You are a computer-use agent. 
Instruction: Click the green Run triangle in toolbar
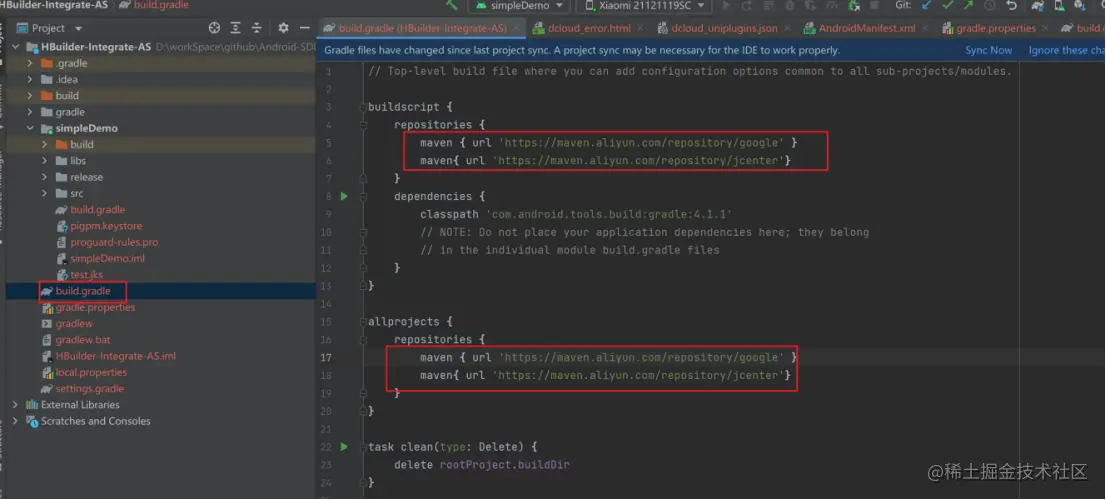pyautogui.click(x=727, y=5)
